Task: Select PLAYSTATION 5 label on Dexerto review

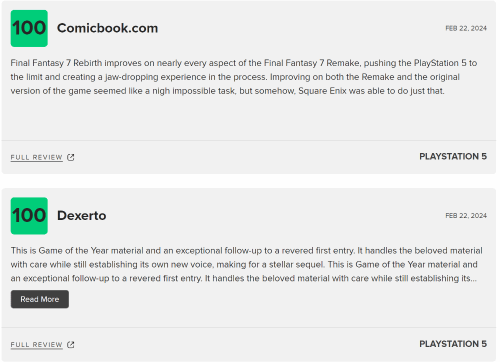Action: pos(453,344)
